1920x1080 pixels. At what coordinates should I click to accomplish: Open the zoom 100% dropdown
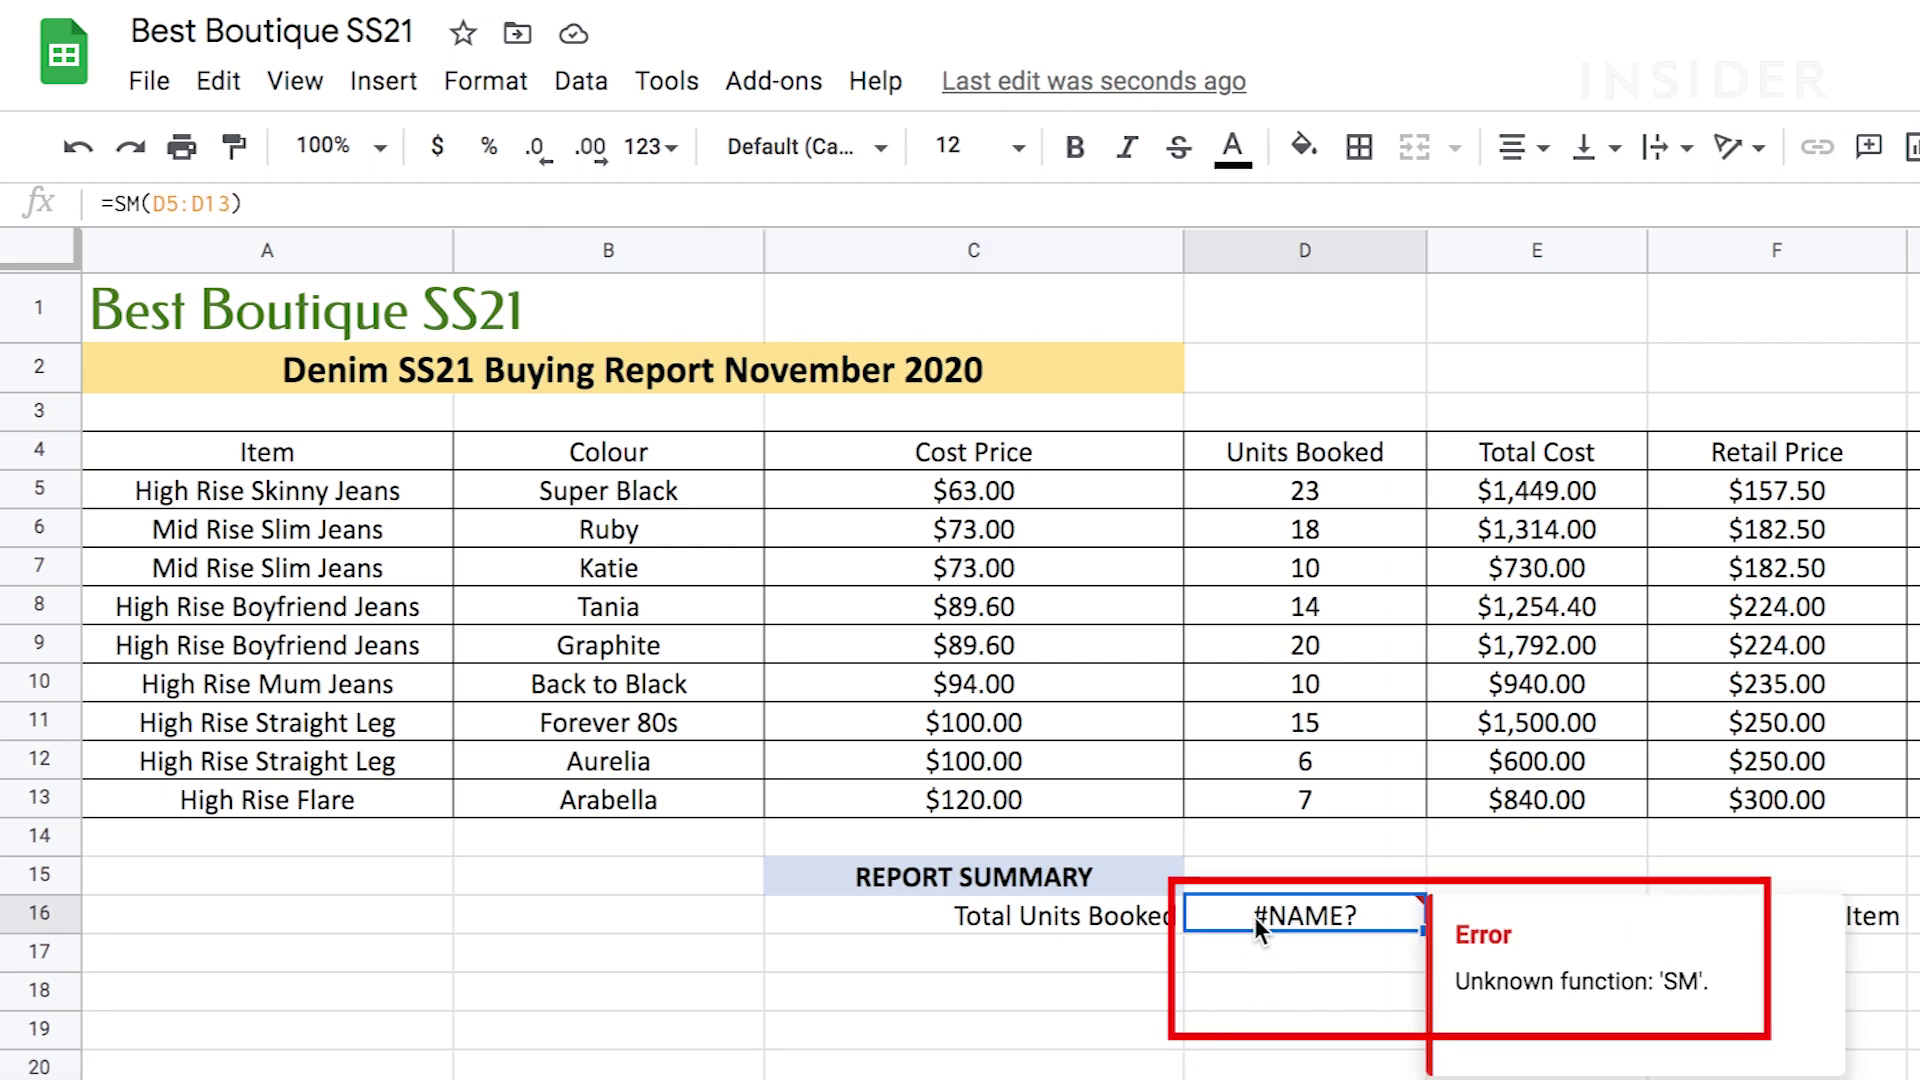[340, 147]
